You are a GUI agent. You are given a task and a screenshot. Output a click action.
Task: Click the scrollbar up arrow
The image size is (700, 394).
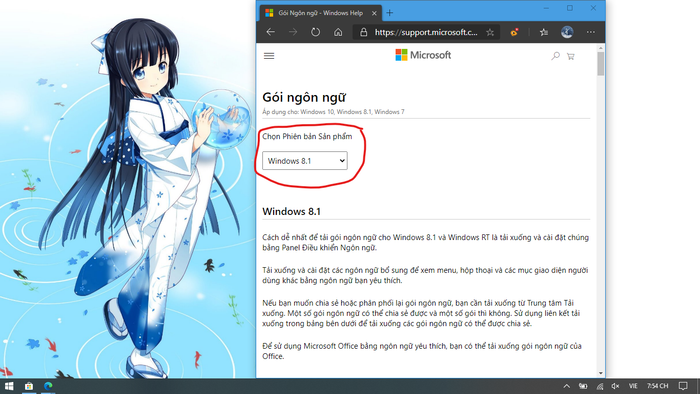[x=600, y=48]
